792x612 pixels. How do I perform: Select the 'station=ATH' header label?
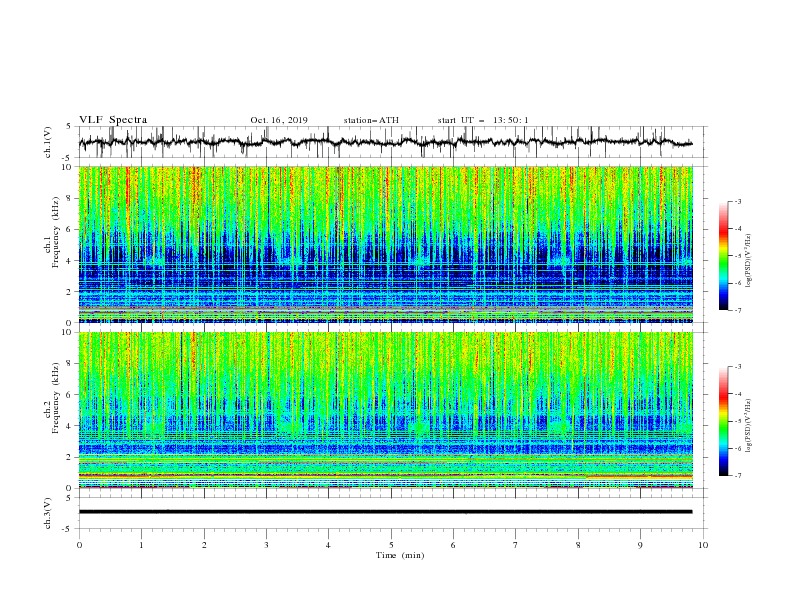coord(371,120)
